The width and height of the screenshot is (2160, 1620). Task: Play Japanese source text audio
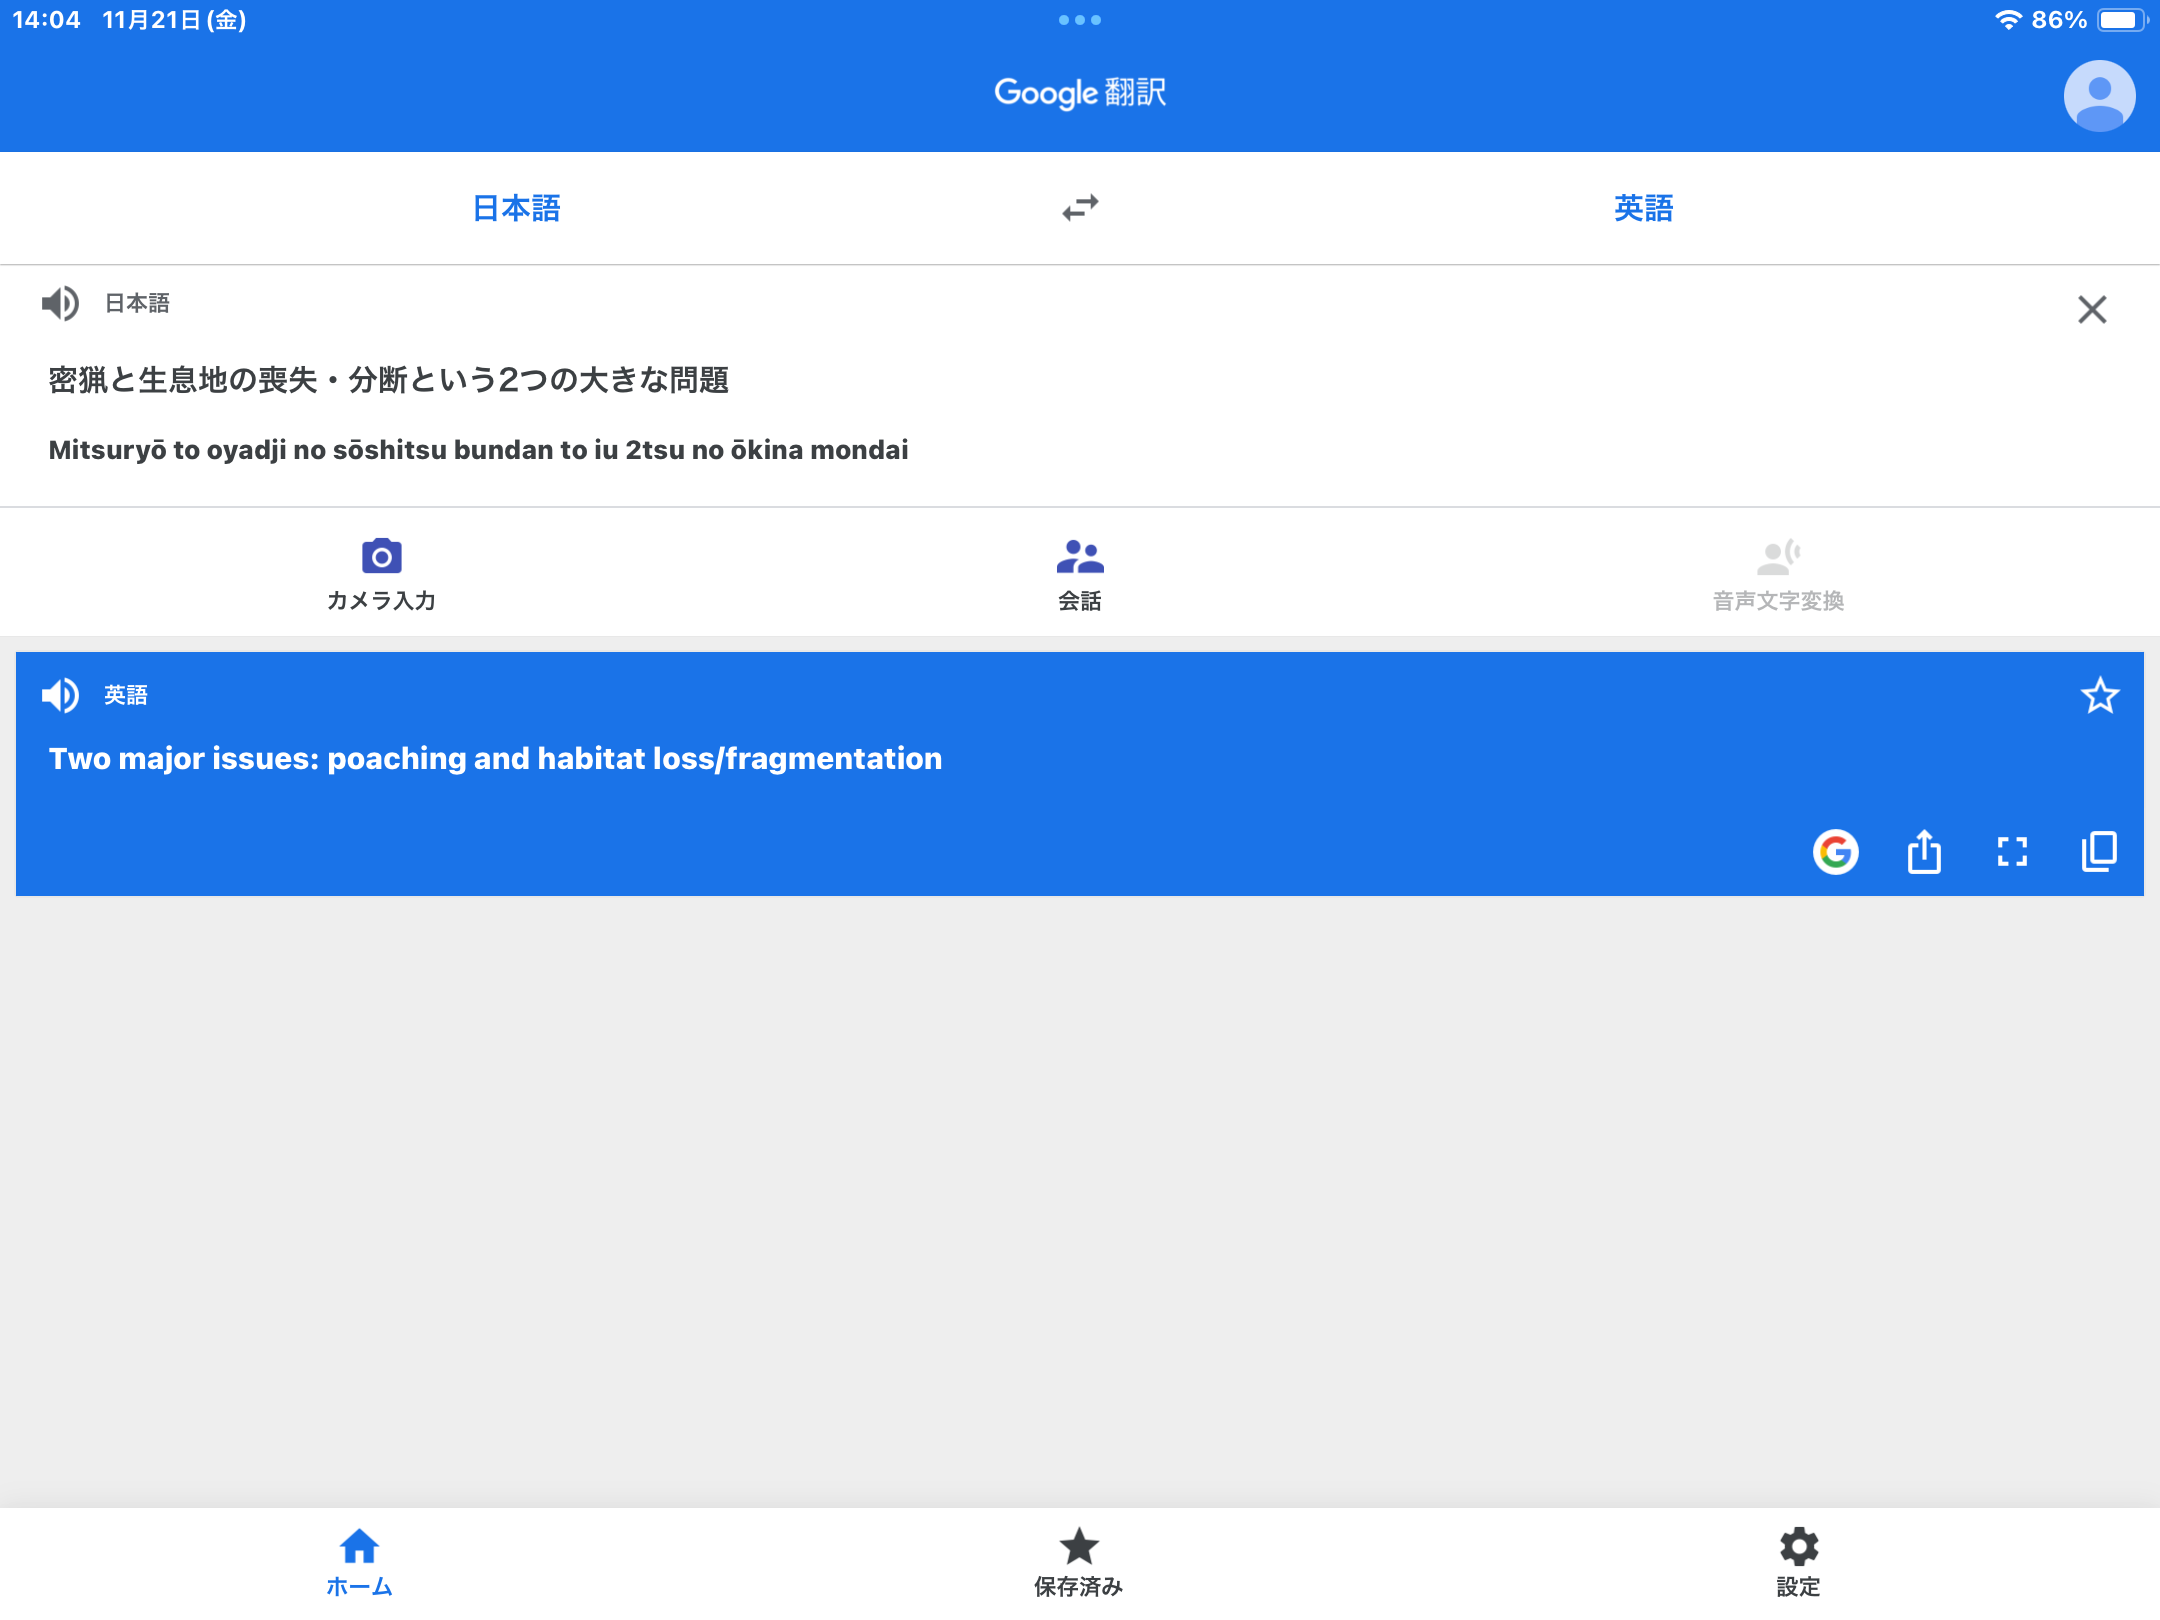click(60, 303)
